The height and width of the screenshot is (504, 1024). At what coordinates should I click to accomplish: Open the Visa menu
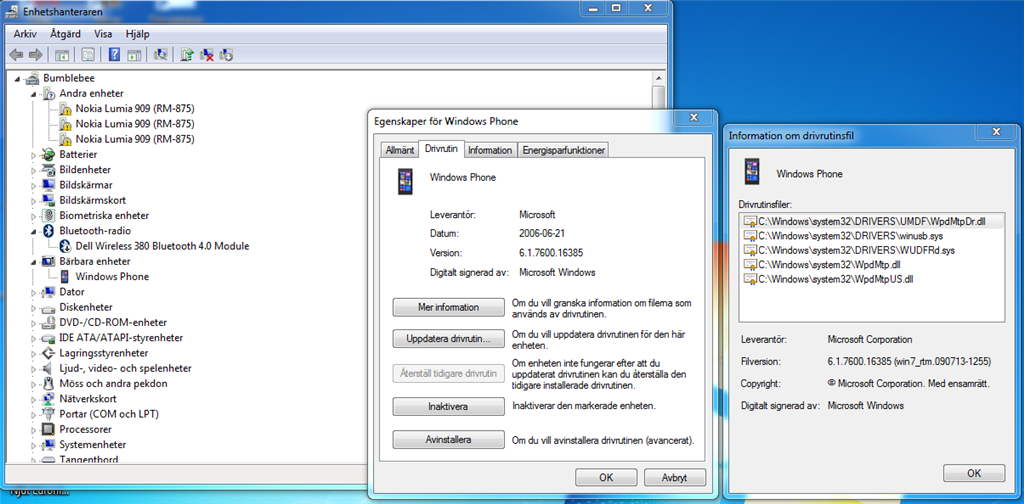[x=103, y=34]
